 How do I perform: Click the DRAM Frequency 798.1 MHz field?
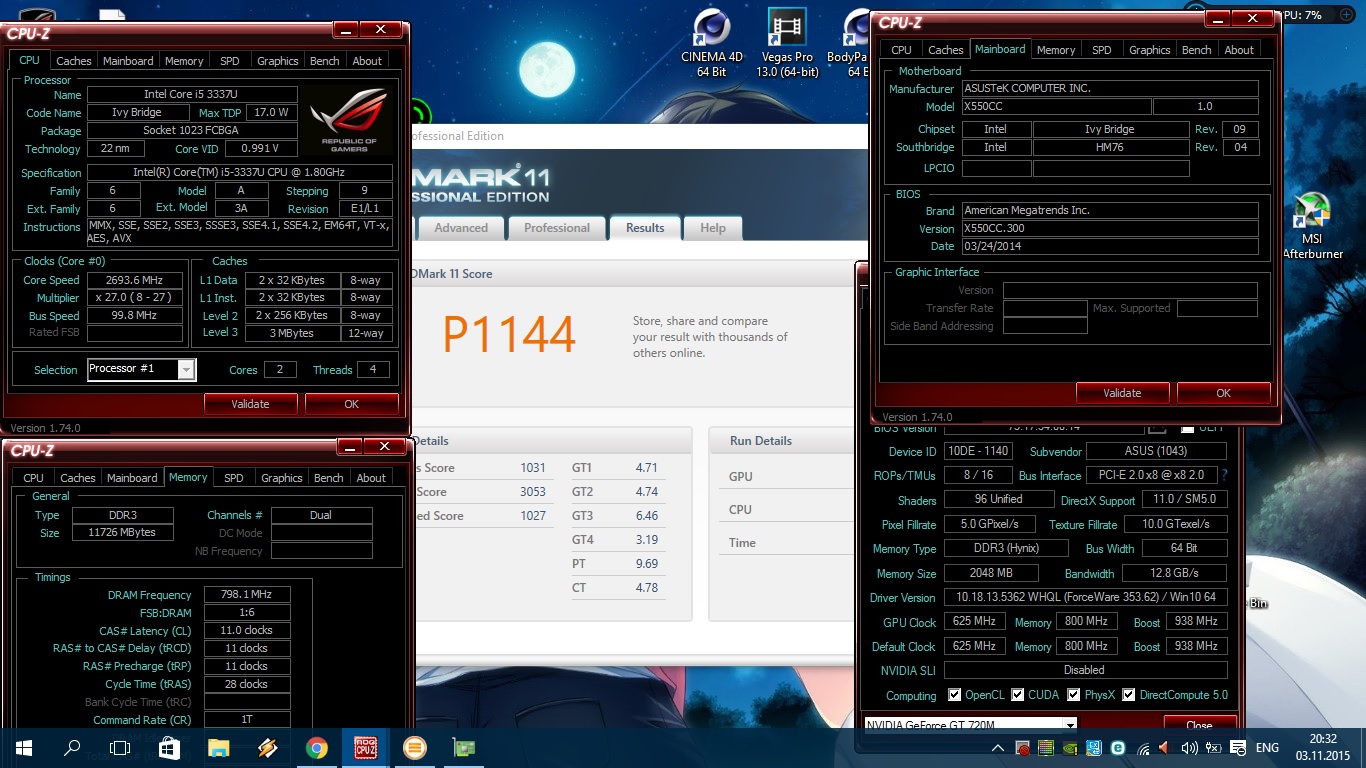pos(247,595)
